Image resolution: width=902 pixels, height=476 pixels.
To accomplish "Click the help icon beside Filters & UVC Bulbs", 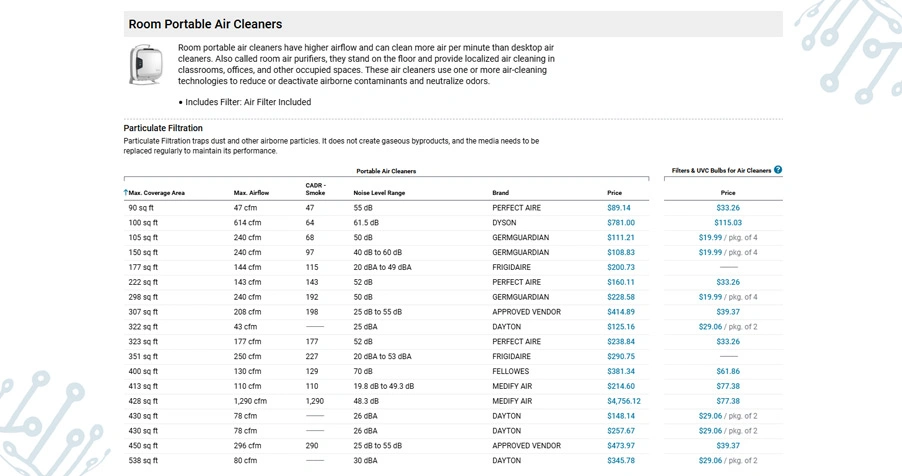I will 778,170.
